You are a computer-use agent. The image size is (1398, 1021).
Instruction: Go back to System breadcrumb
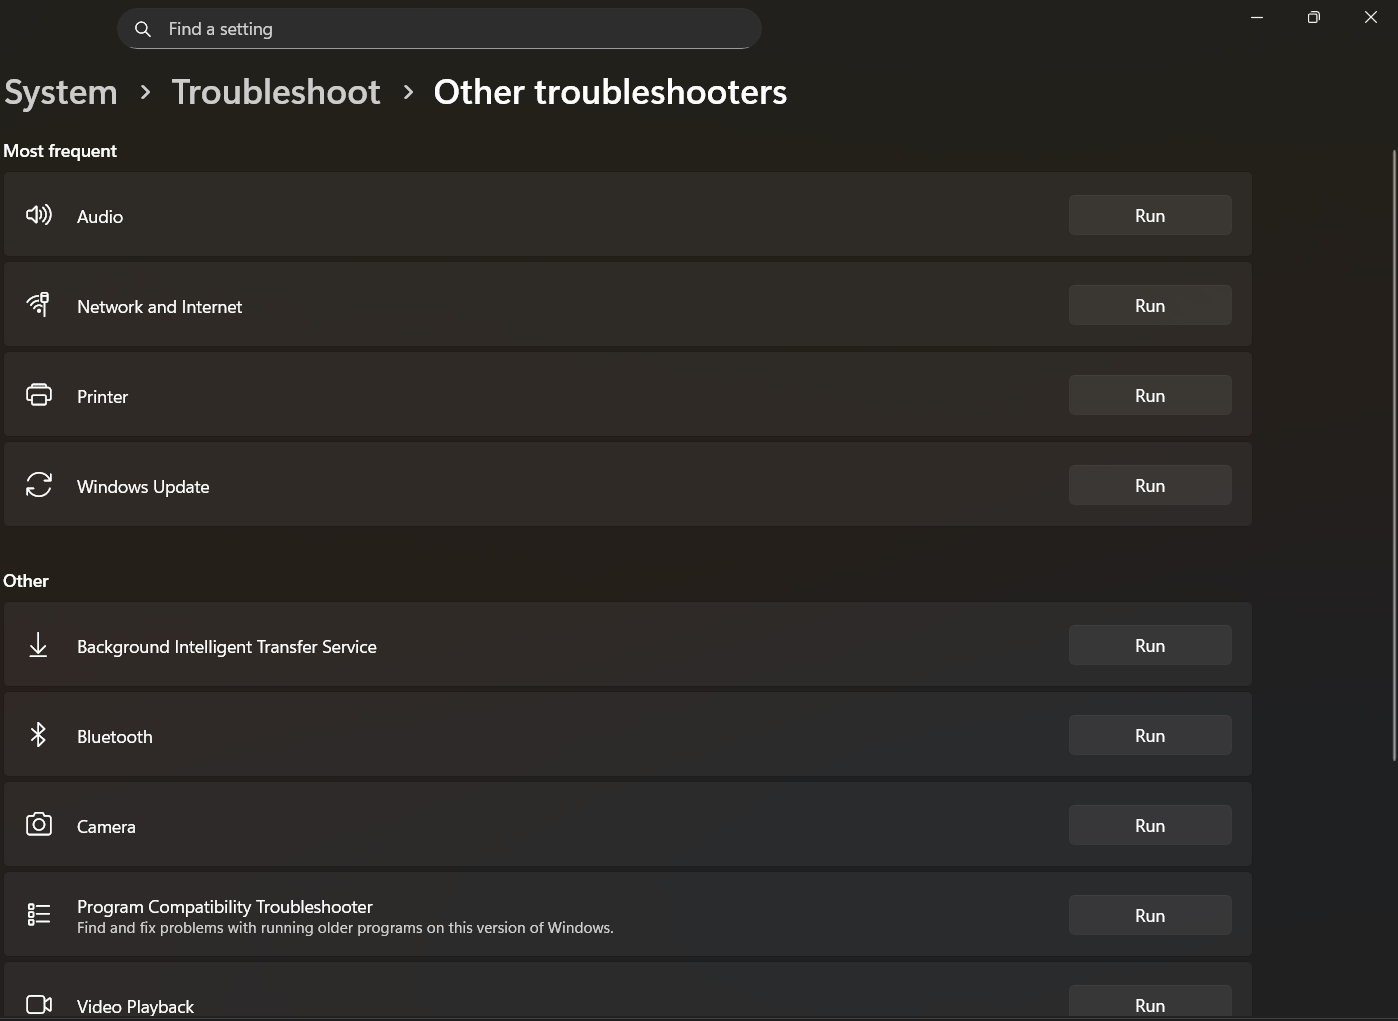pyautogui.click(x=61, y=92)
